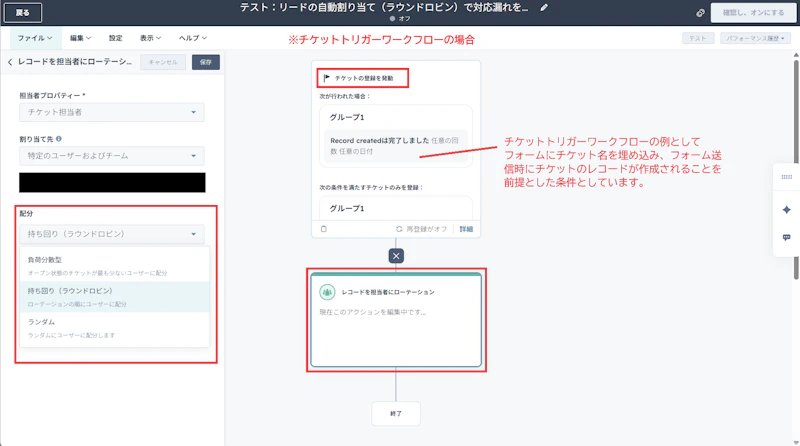Image resolution: width=800 pixels, height=446 pixels.
Task: Select the 負荷分散型 distribution option
Action: pos(114,266)
